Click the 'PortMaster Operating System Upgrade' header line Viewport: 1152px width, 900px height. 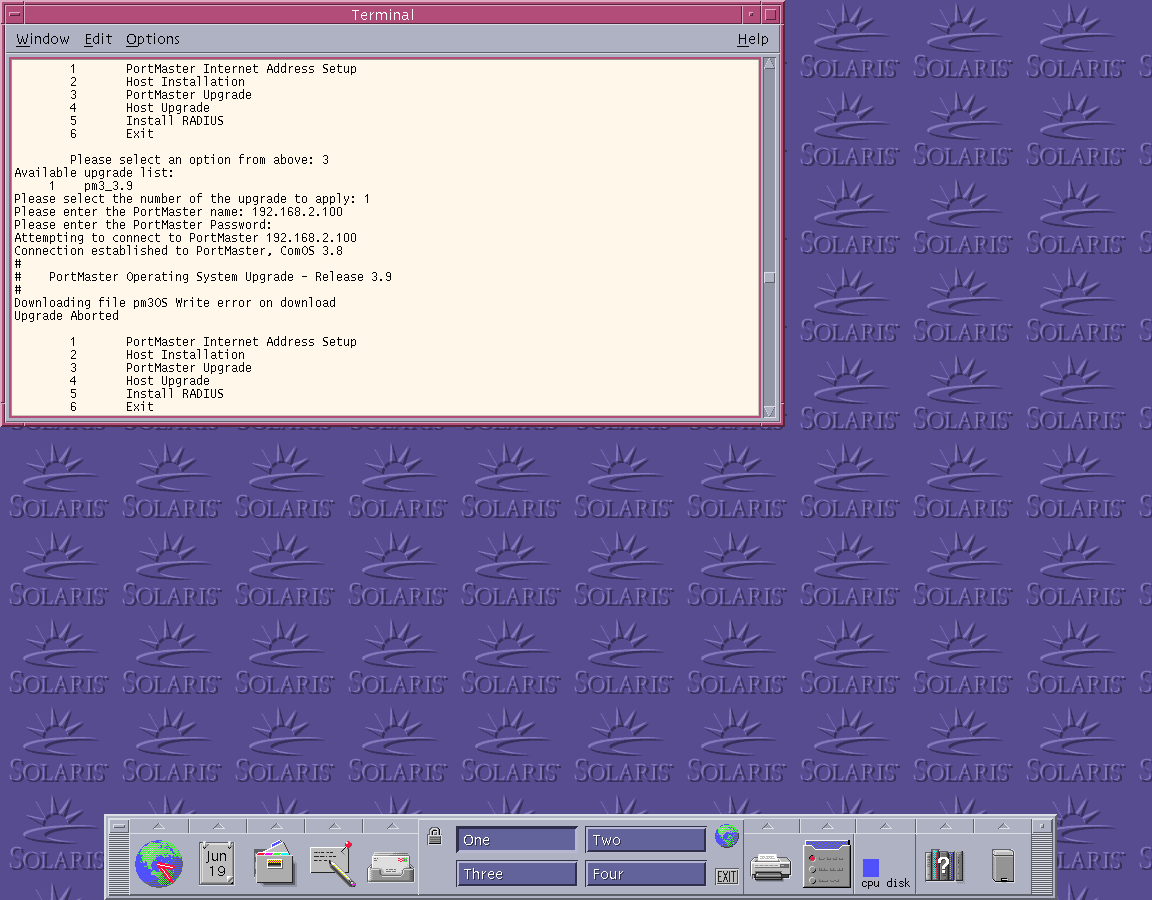click(x=220, y=277)
